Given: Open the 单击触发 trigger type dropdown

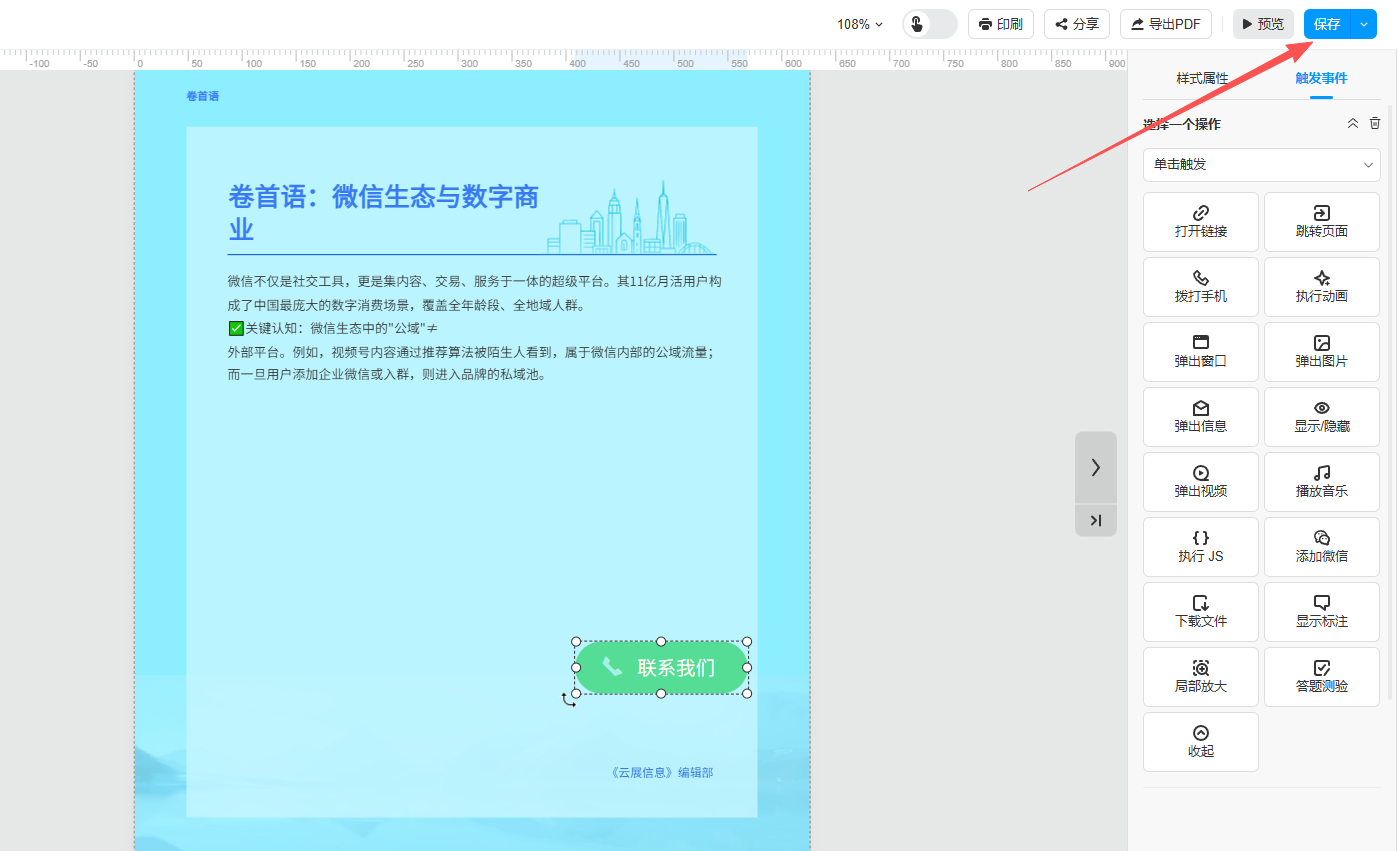Looking at the screenshot, I should (x=1261, y=164).
